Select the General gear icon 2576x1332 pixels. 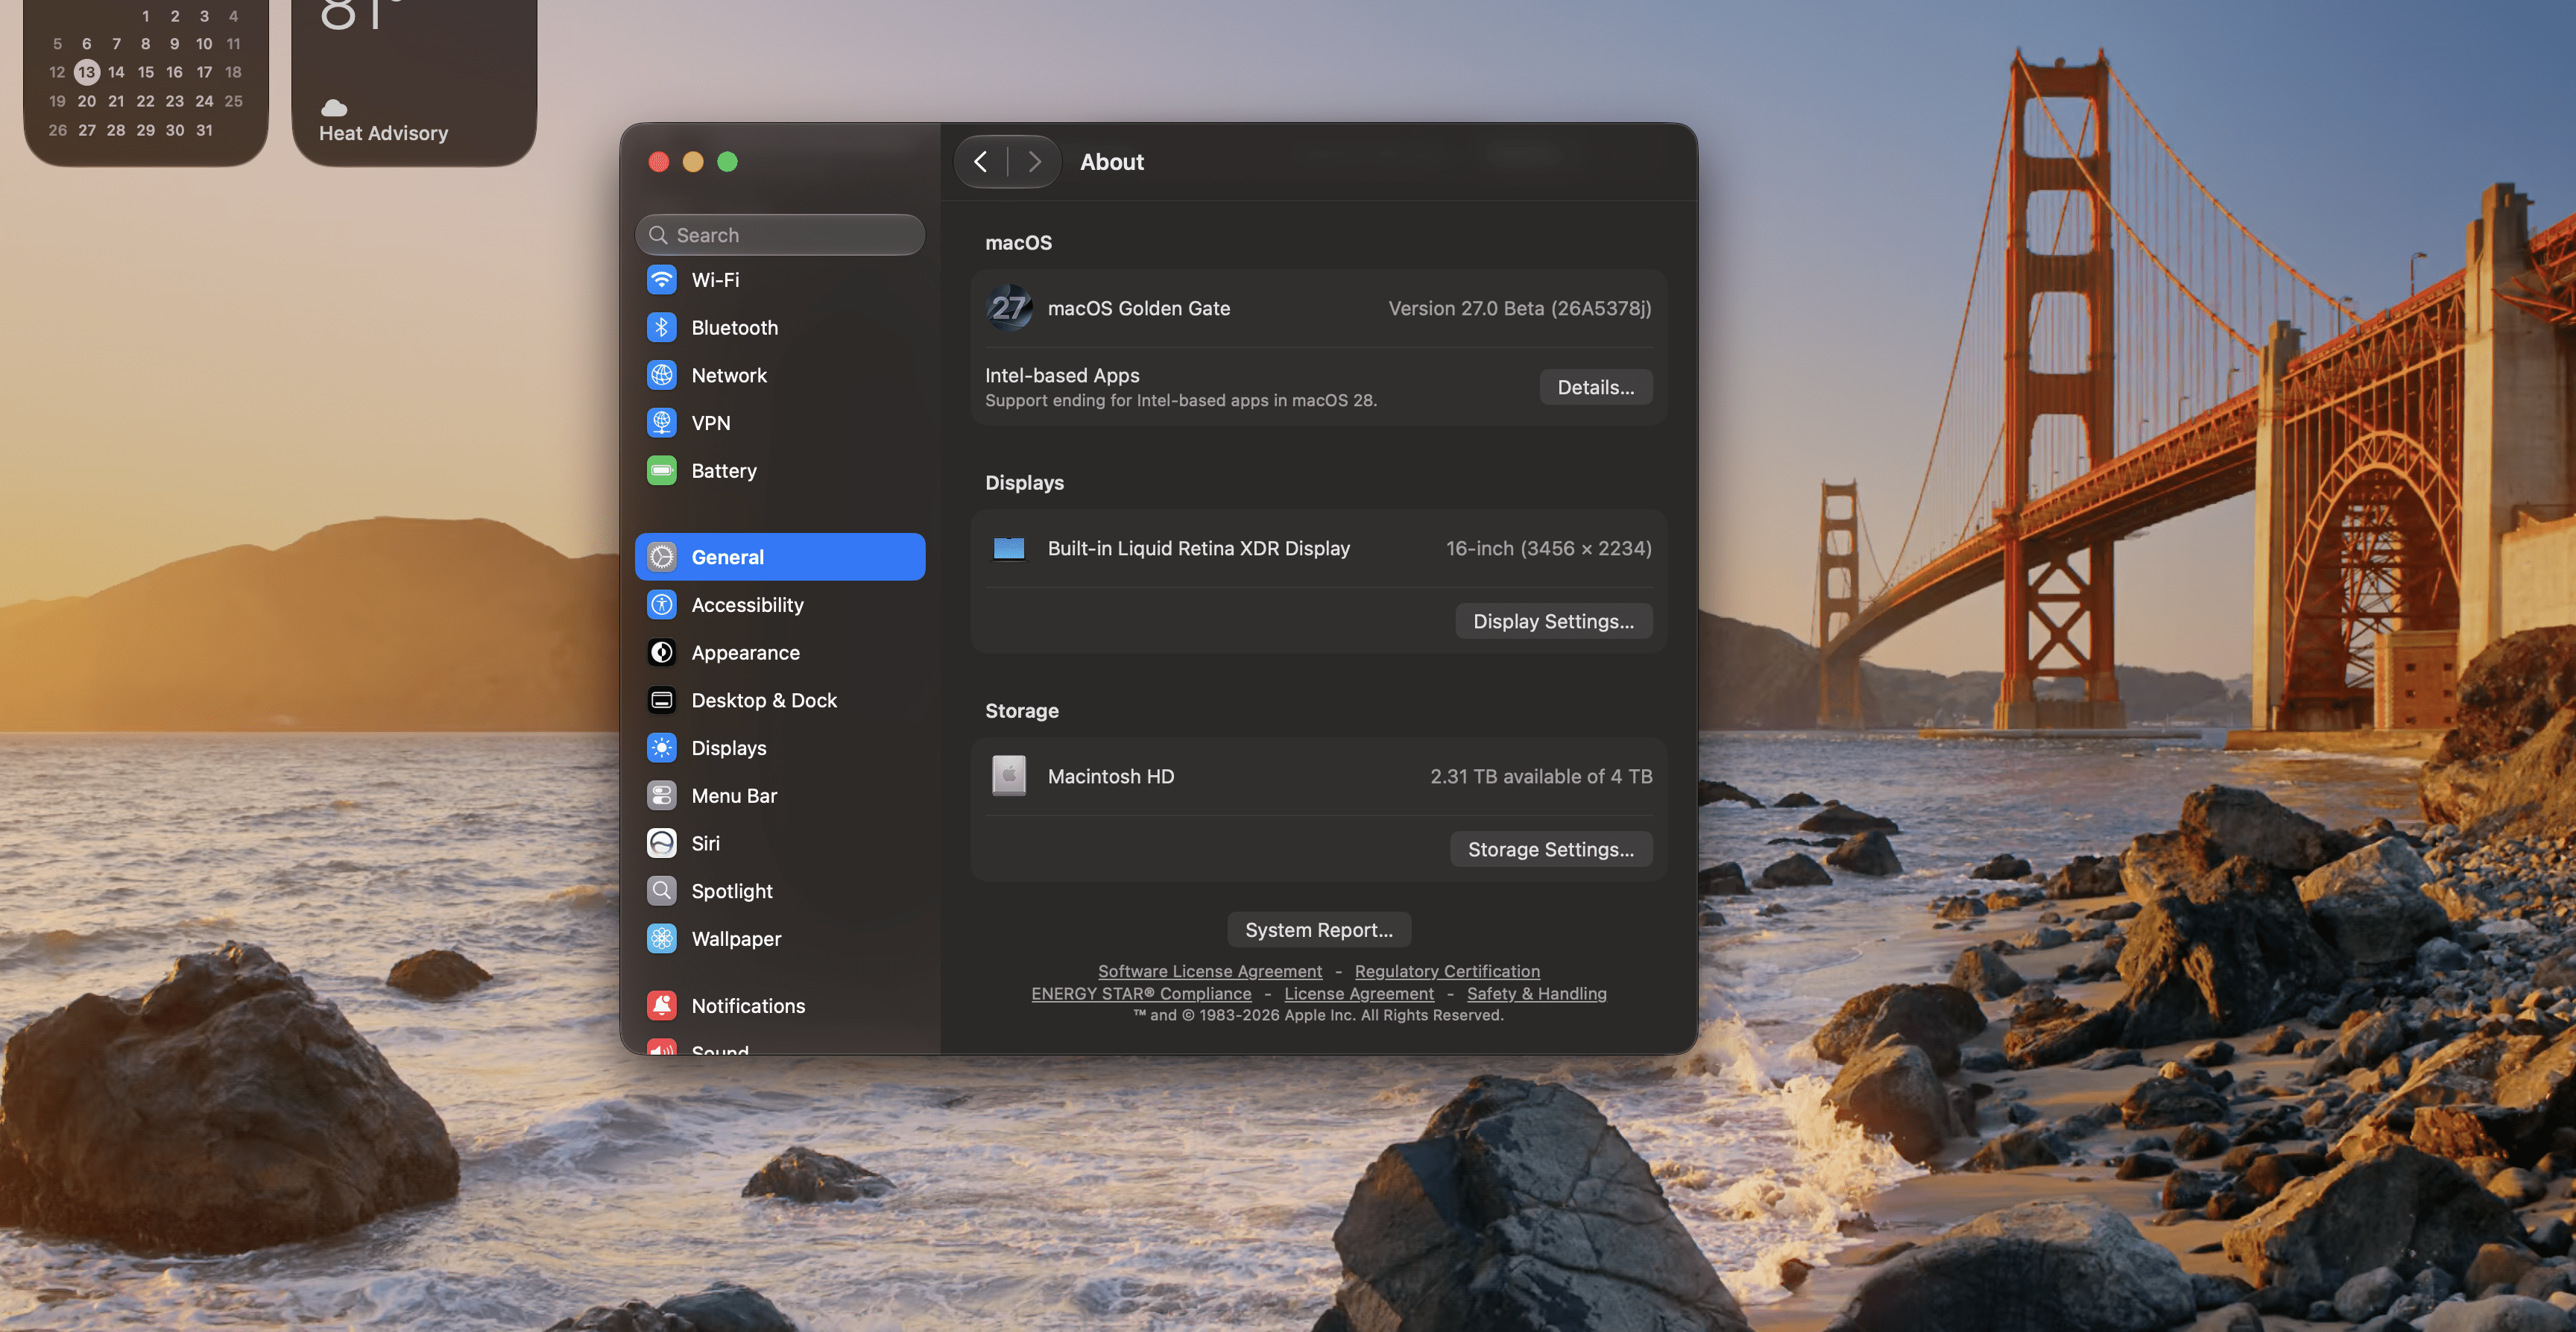[661, 557]
